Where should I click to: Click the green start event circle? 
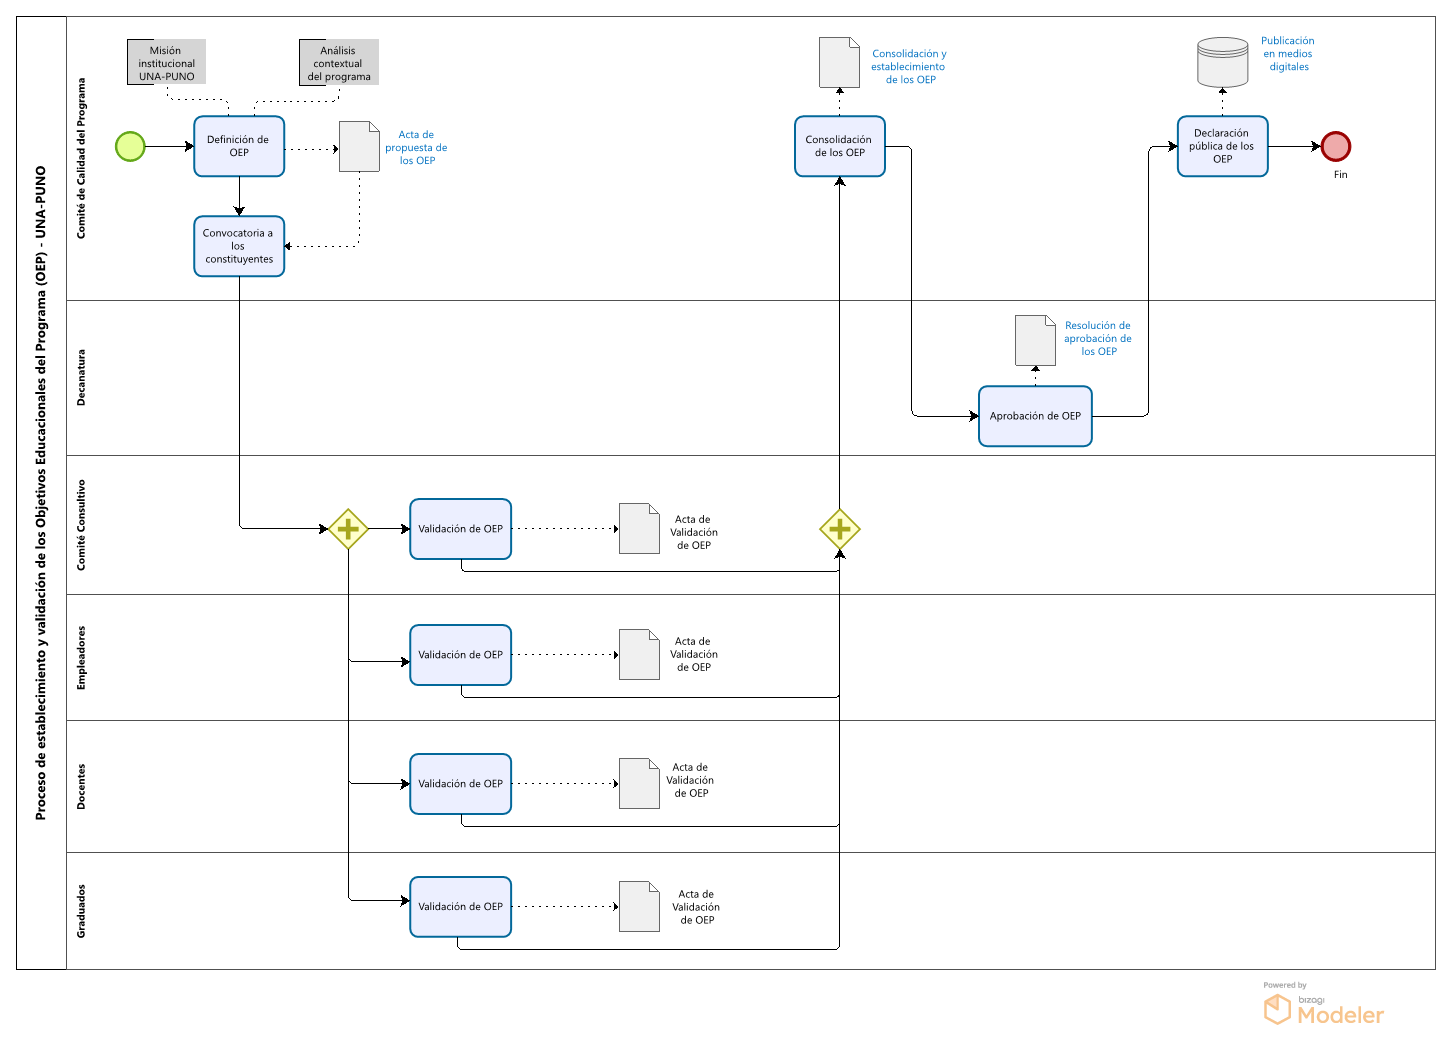coord(130,146)
